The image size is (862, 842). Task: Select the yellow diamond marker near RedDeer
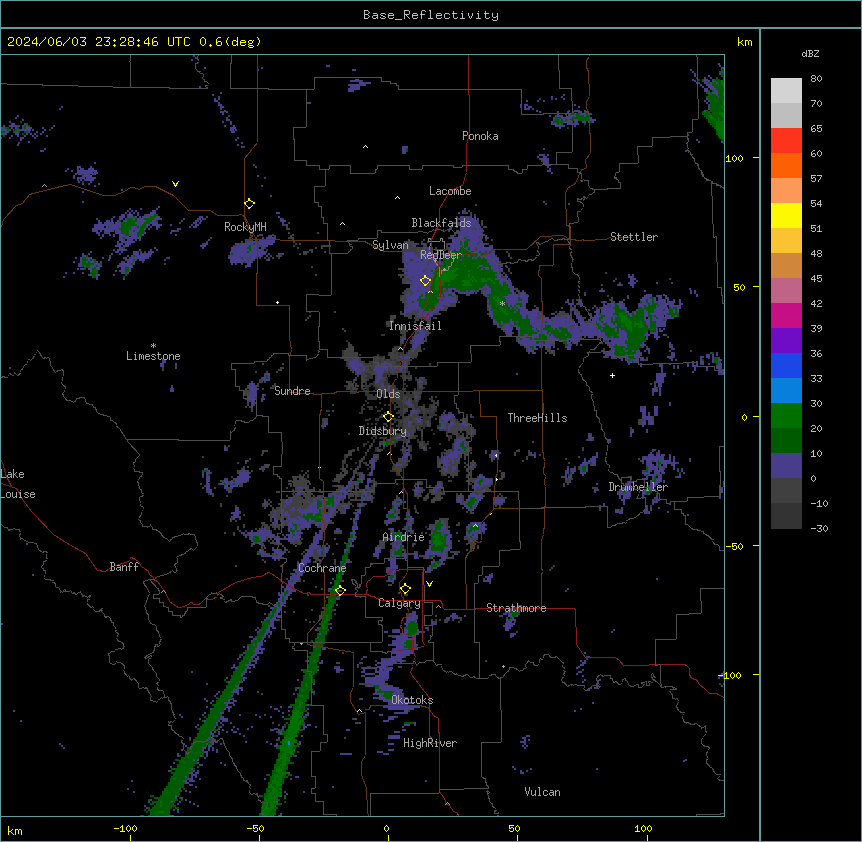425,280
